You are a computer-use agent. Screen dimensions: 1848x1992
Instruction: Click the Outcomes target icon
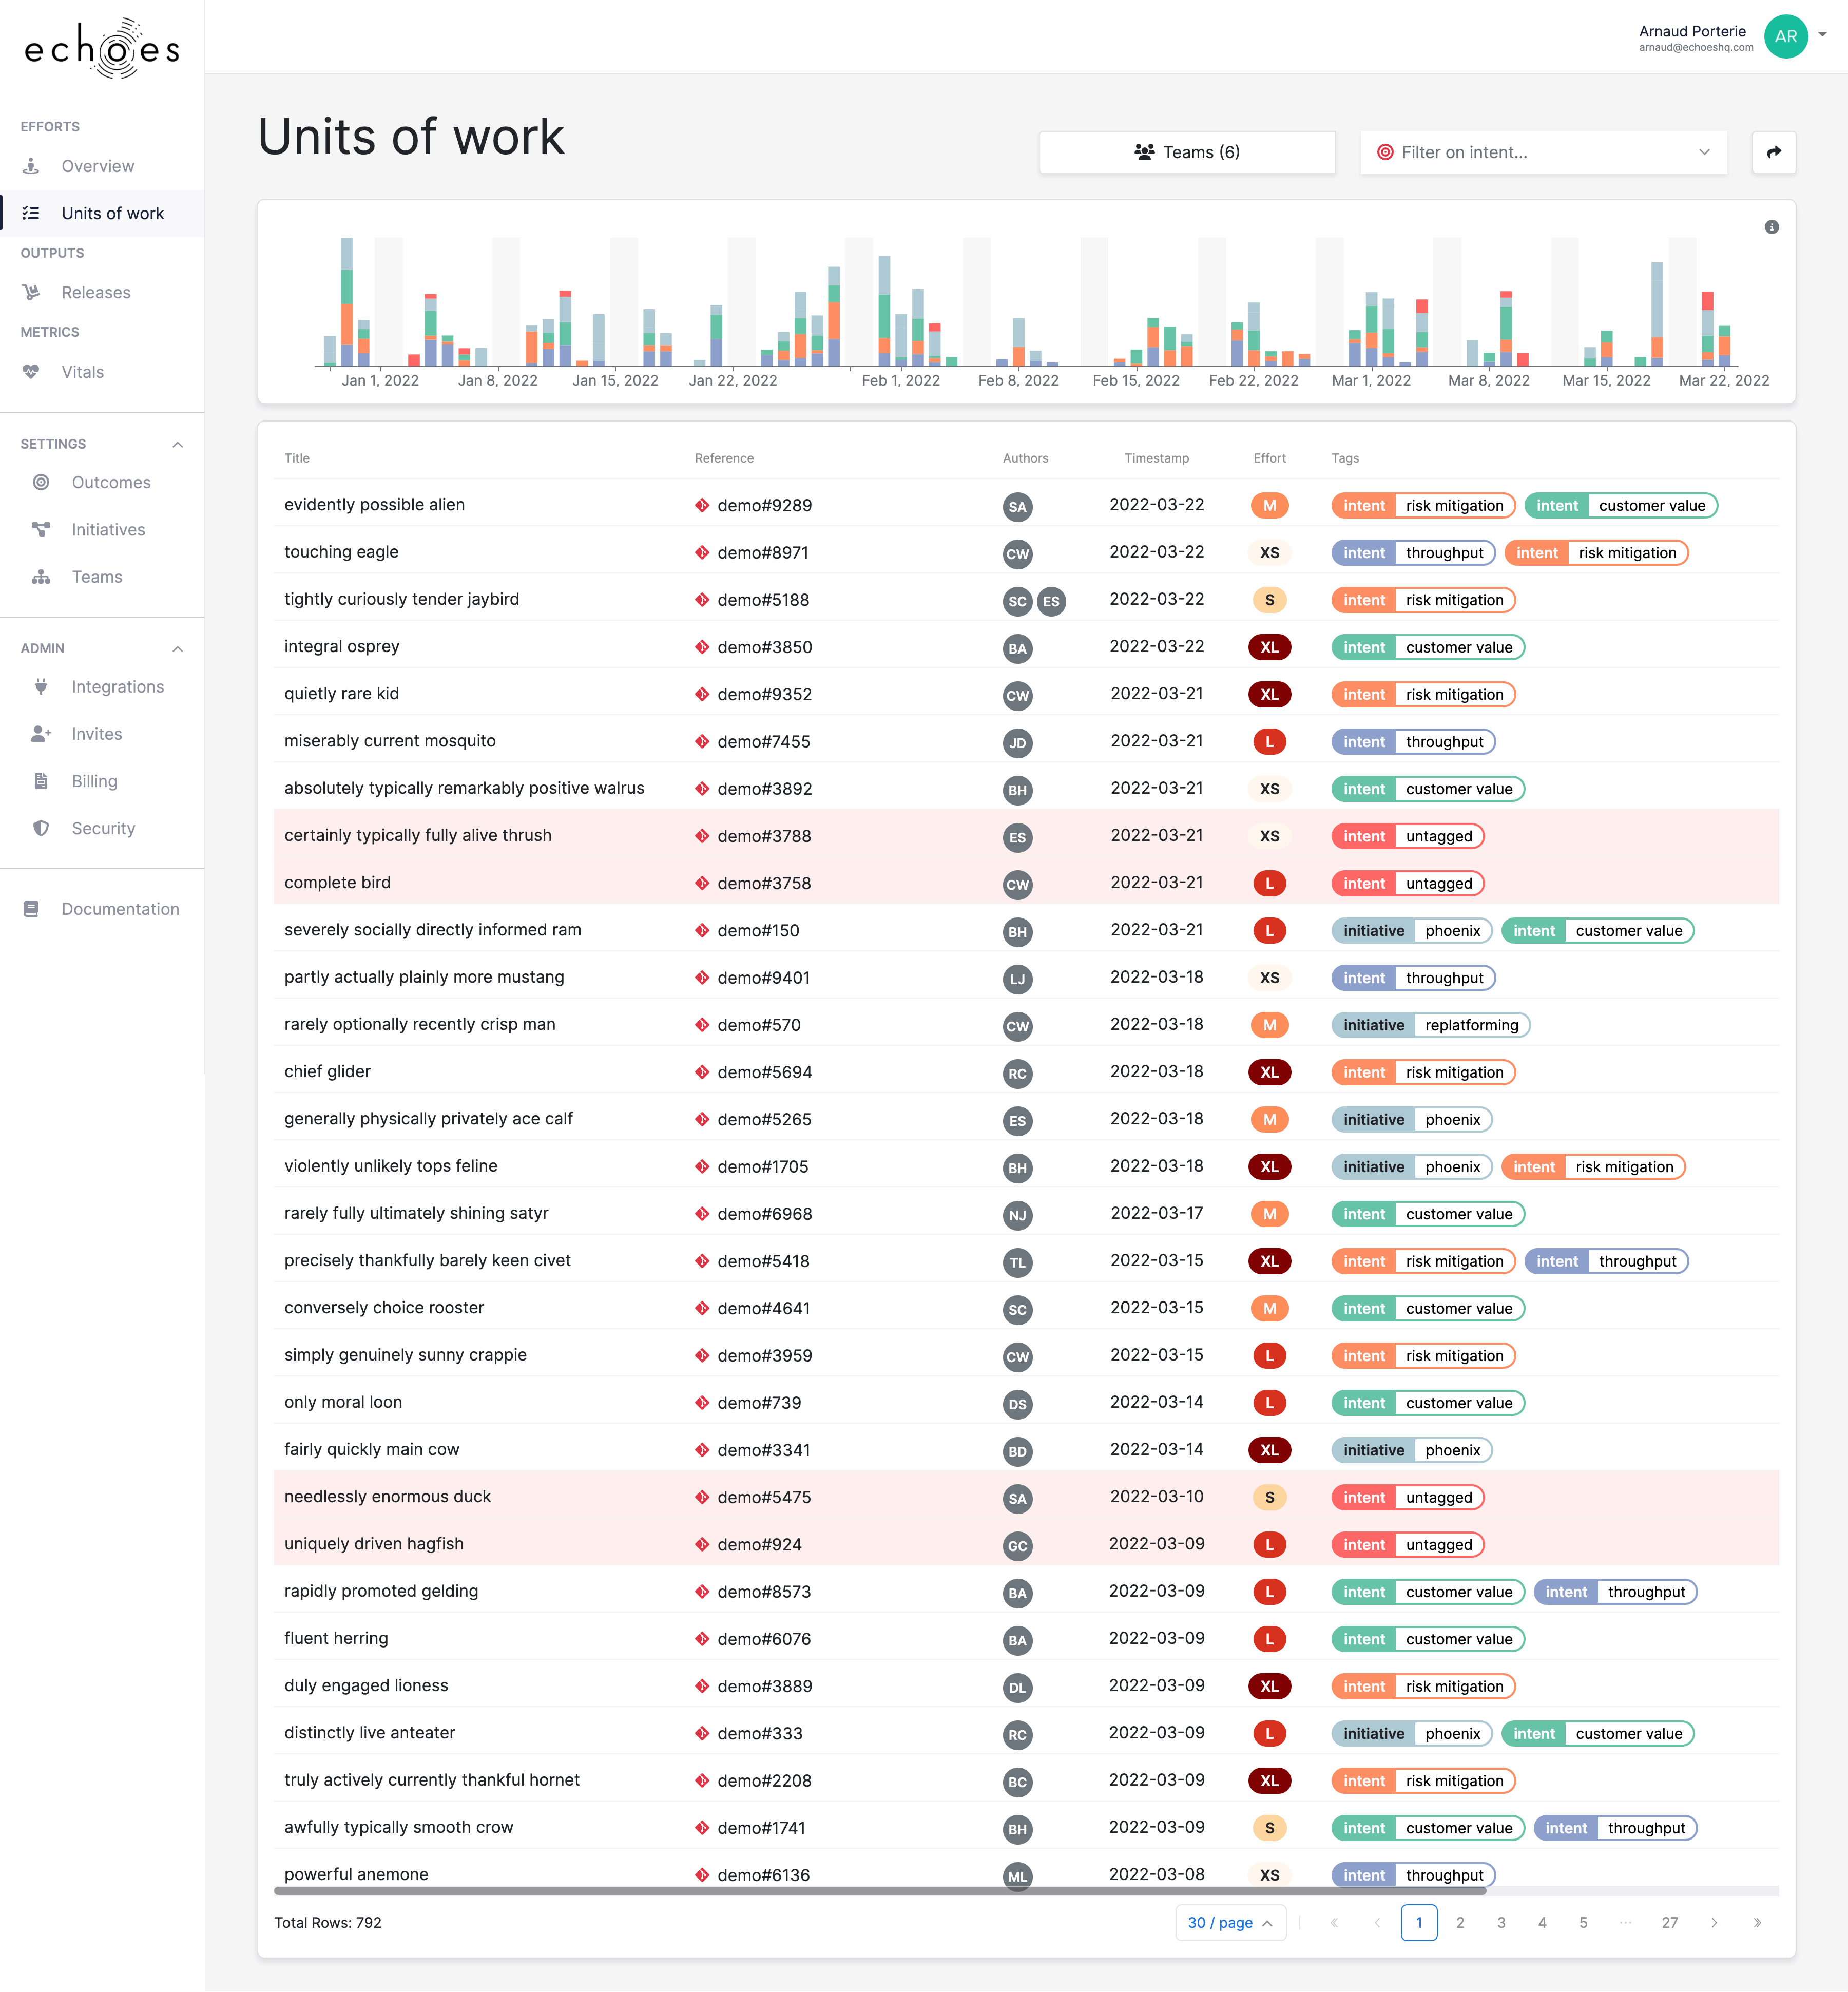click(x=41, y=482)
